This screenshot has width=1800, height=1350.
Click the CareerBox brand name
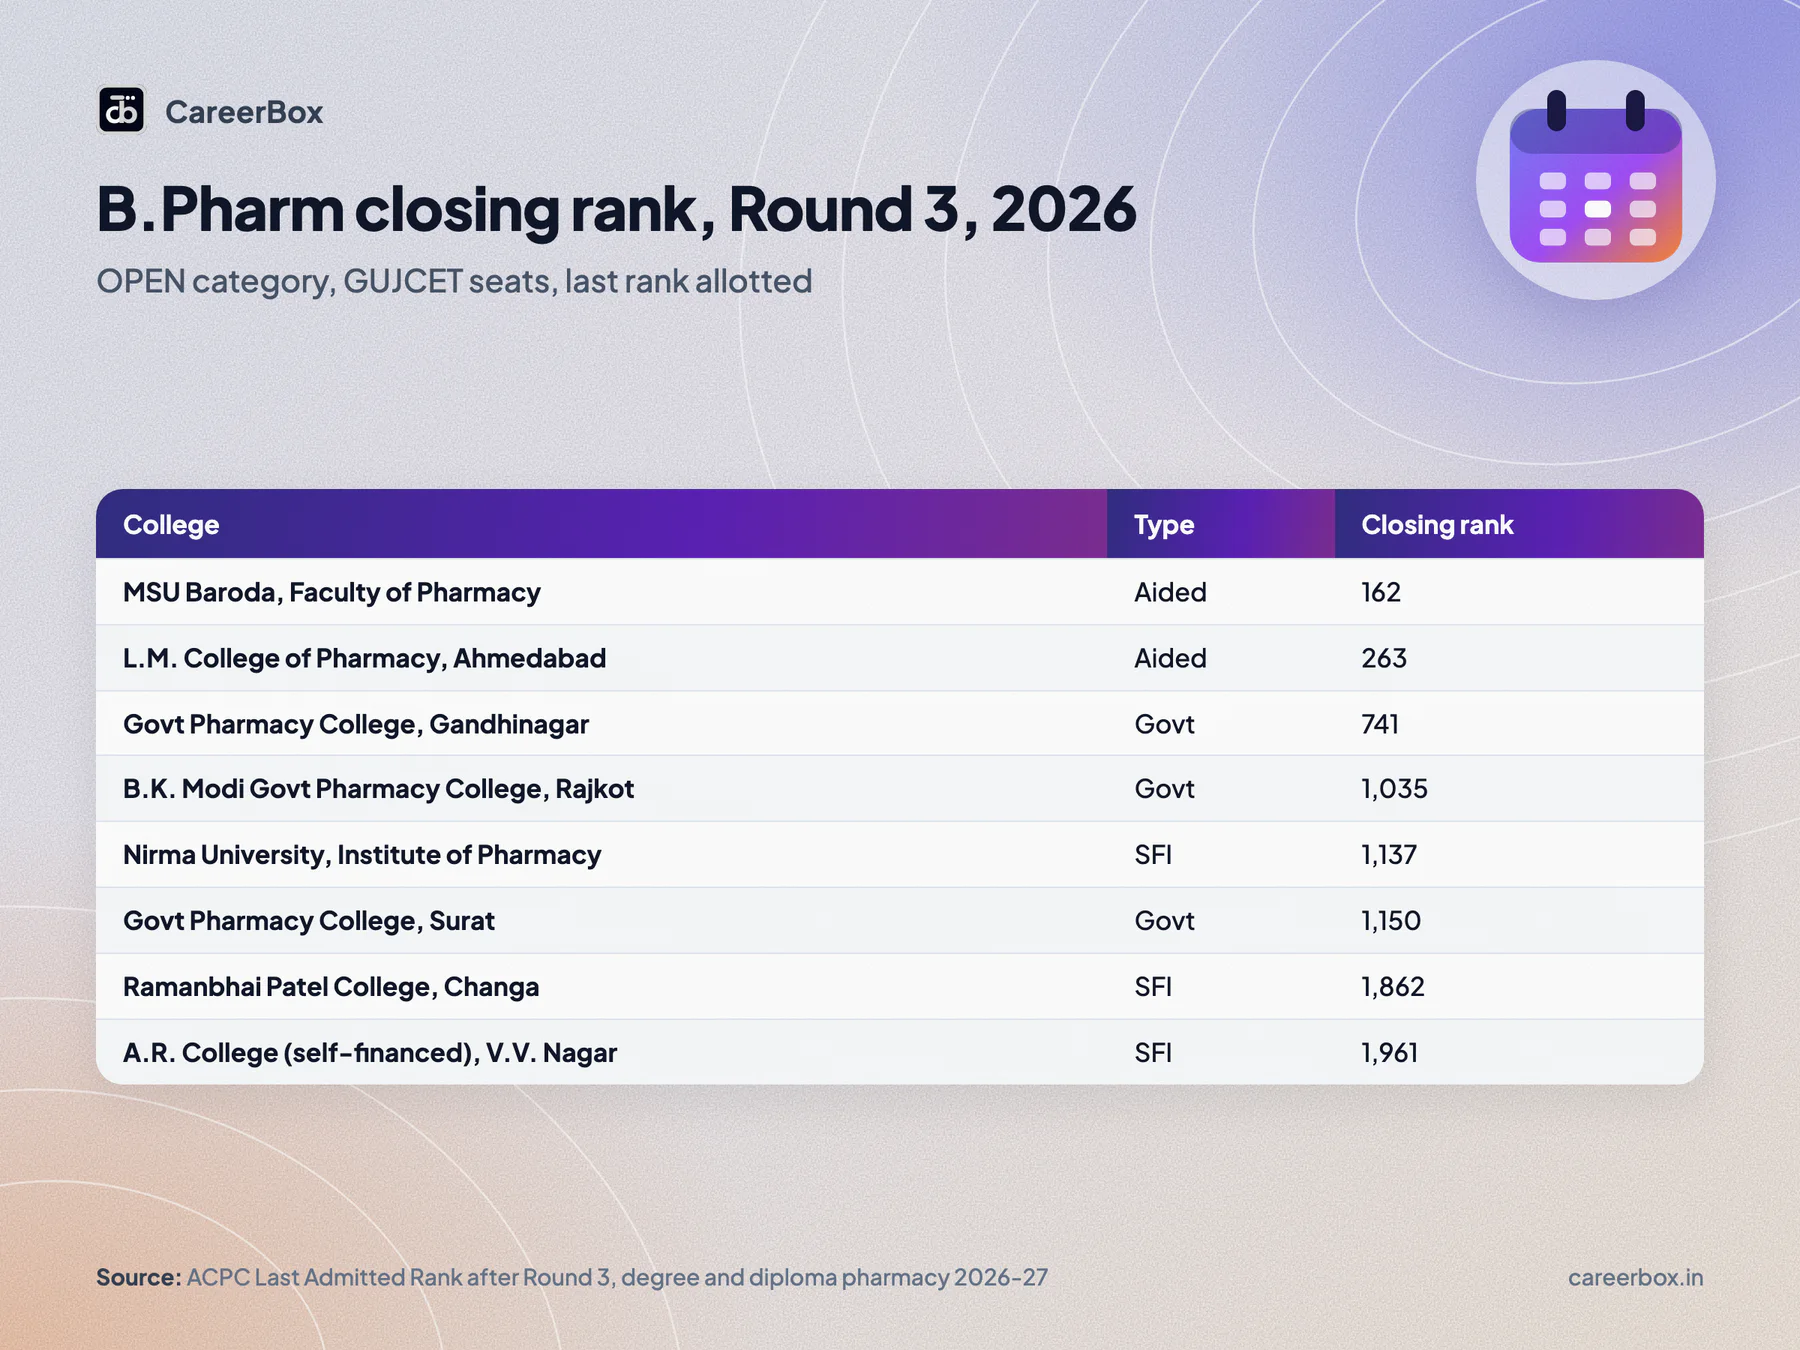pos(244,112)
